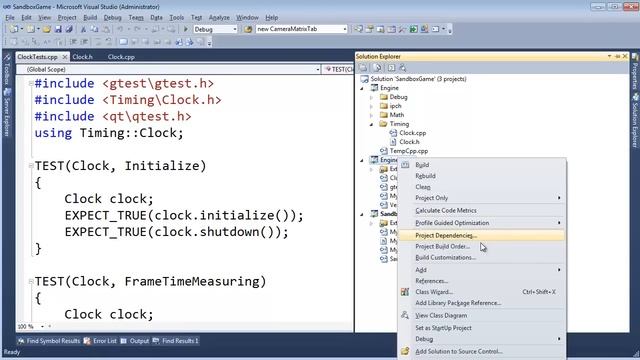Click the Clock.h header file icon
The image size is (640, 360).
[393, 142]
